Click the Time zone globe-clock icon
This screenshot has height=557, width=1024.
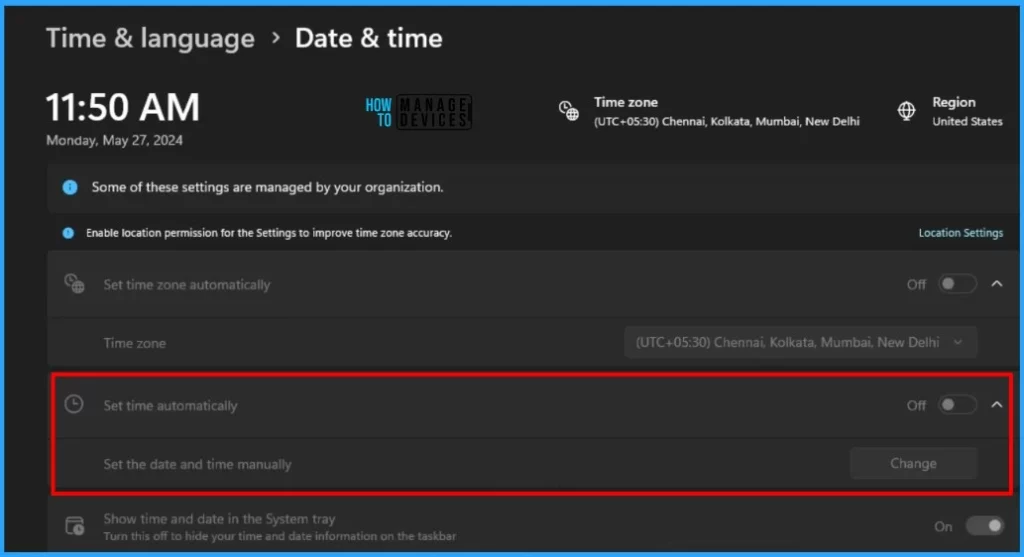(x=569, y=111)
